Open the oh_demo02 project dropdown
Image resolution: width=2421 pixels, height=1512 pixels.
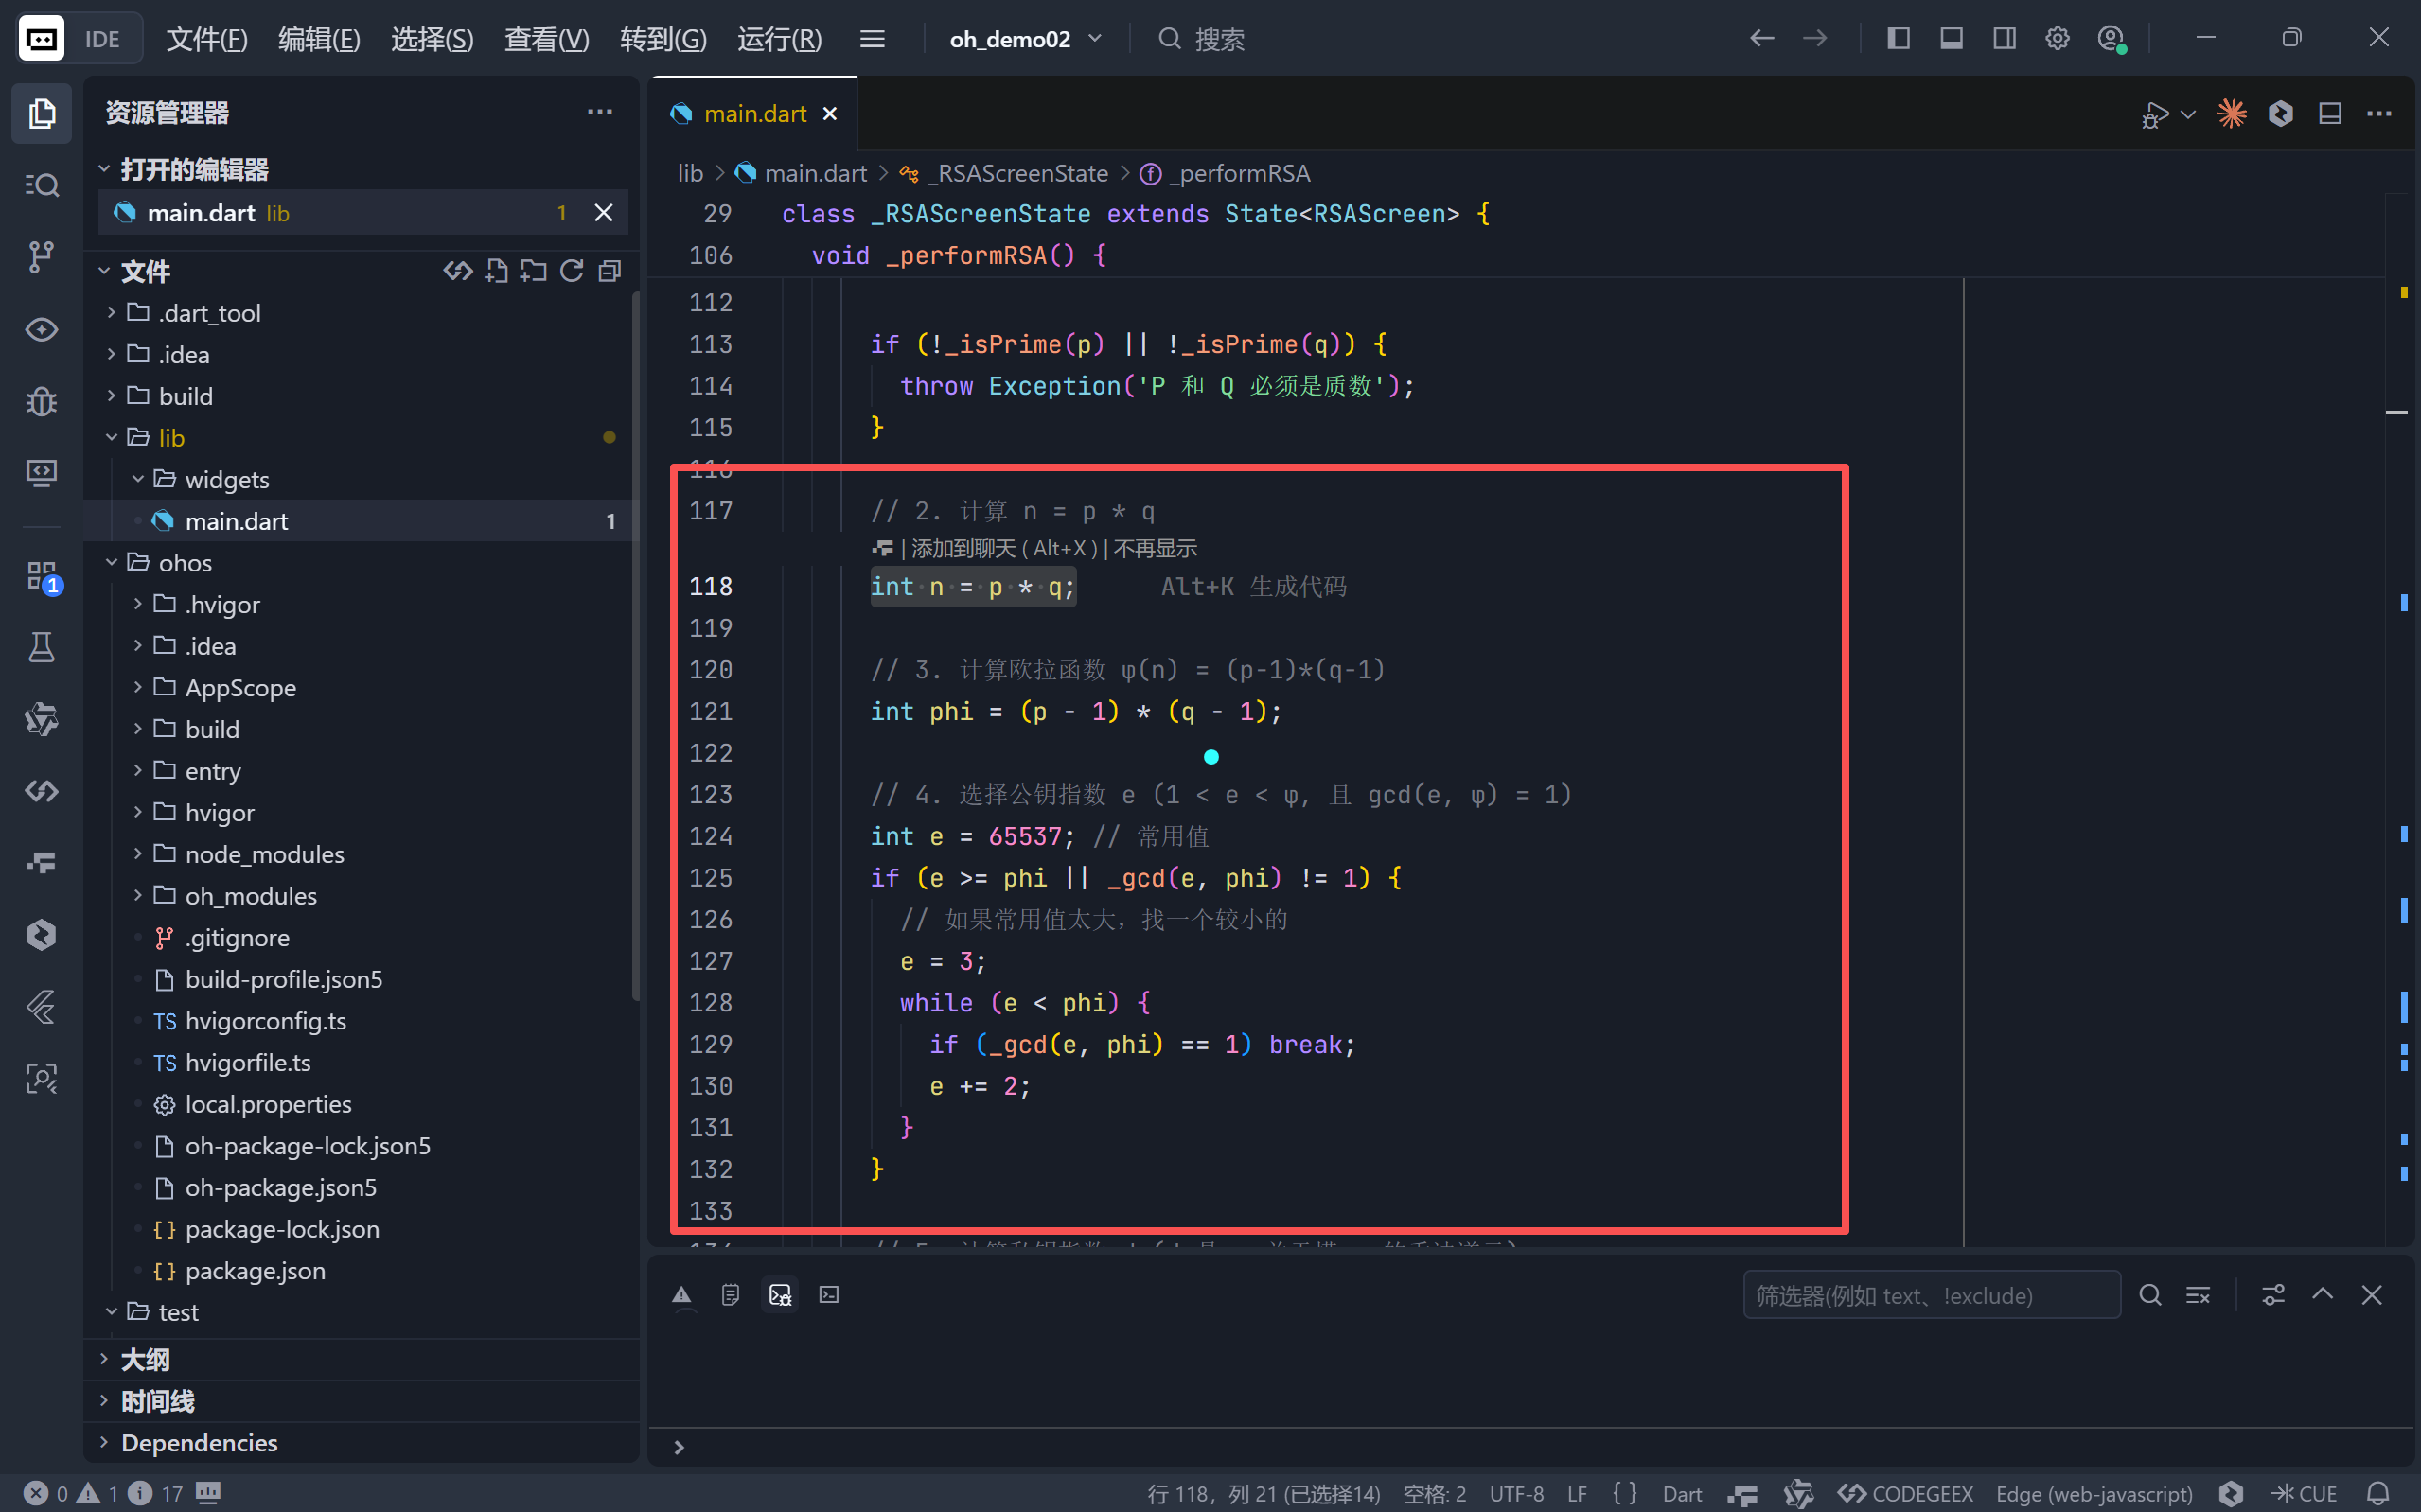(1025, 39)
